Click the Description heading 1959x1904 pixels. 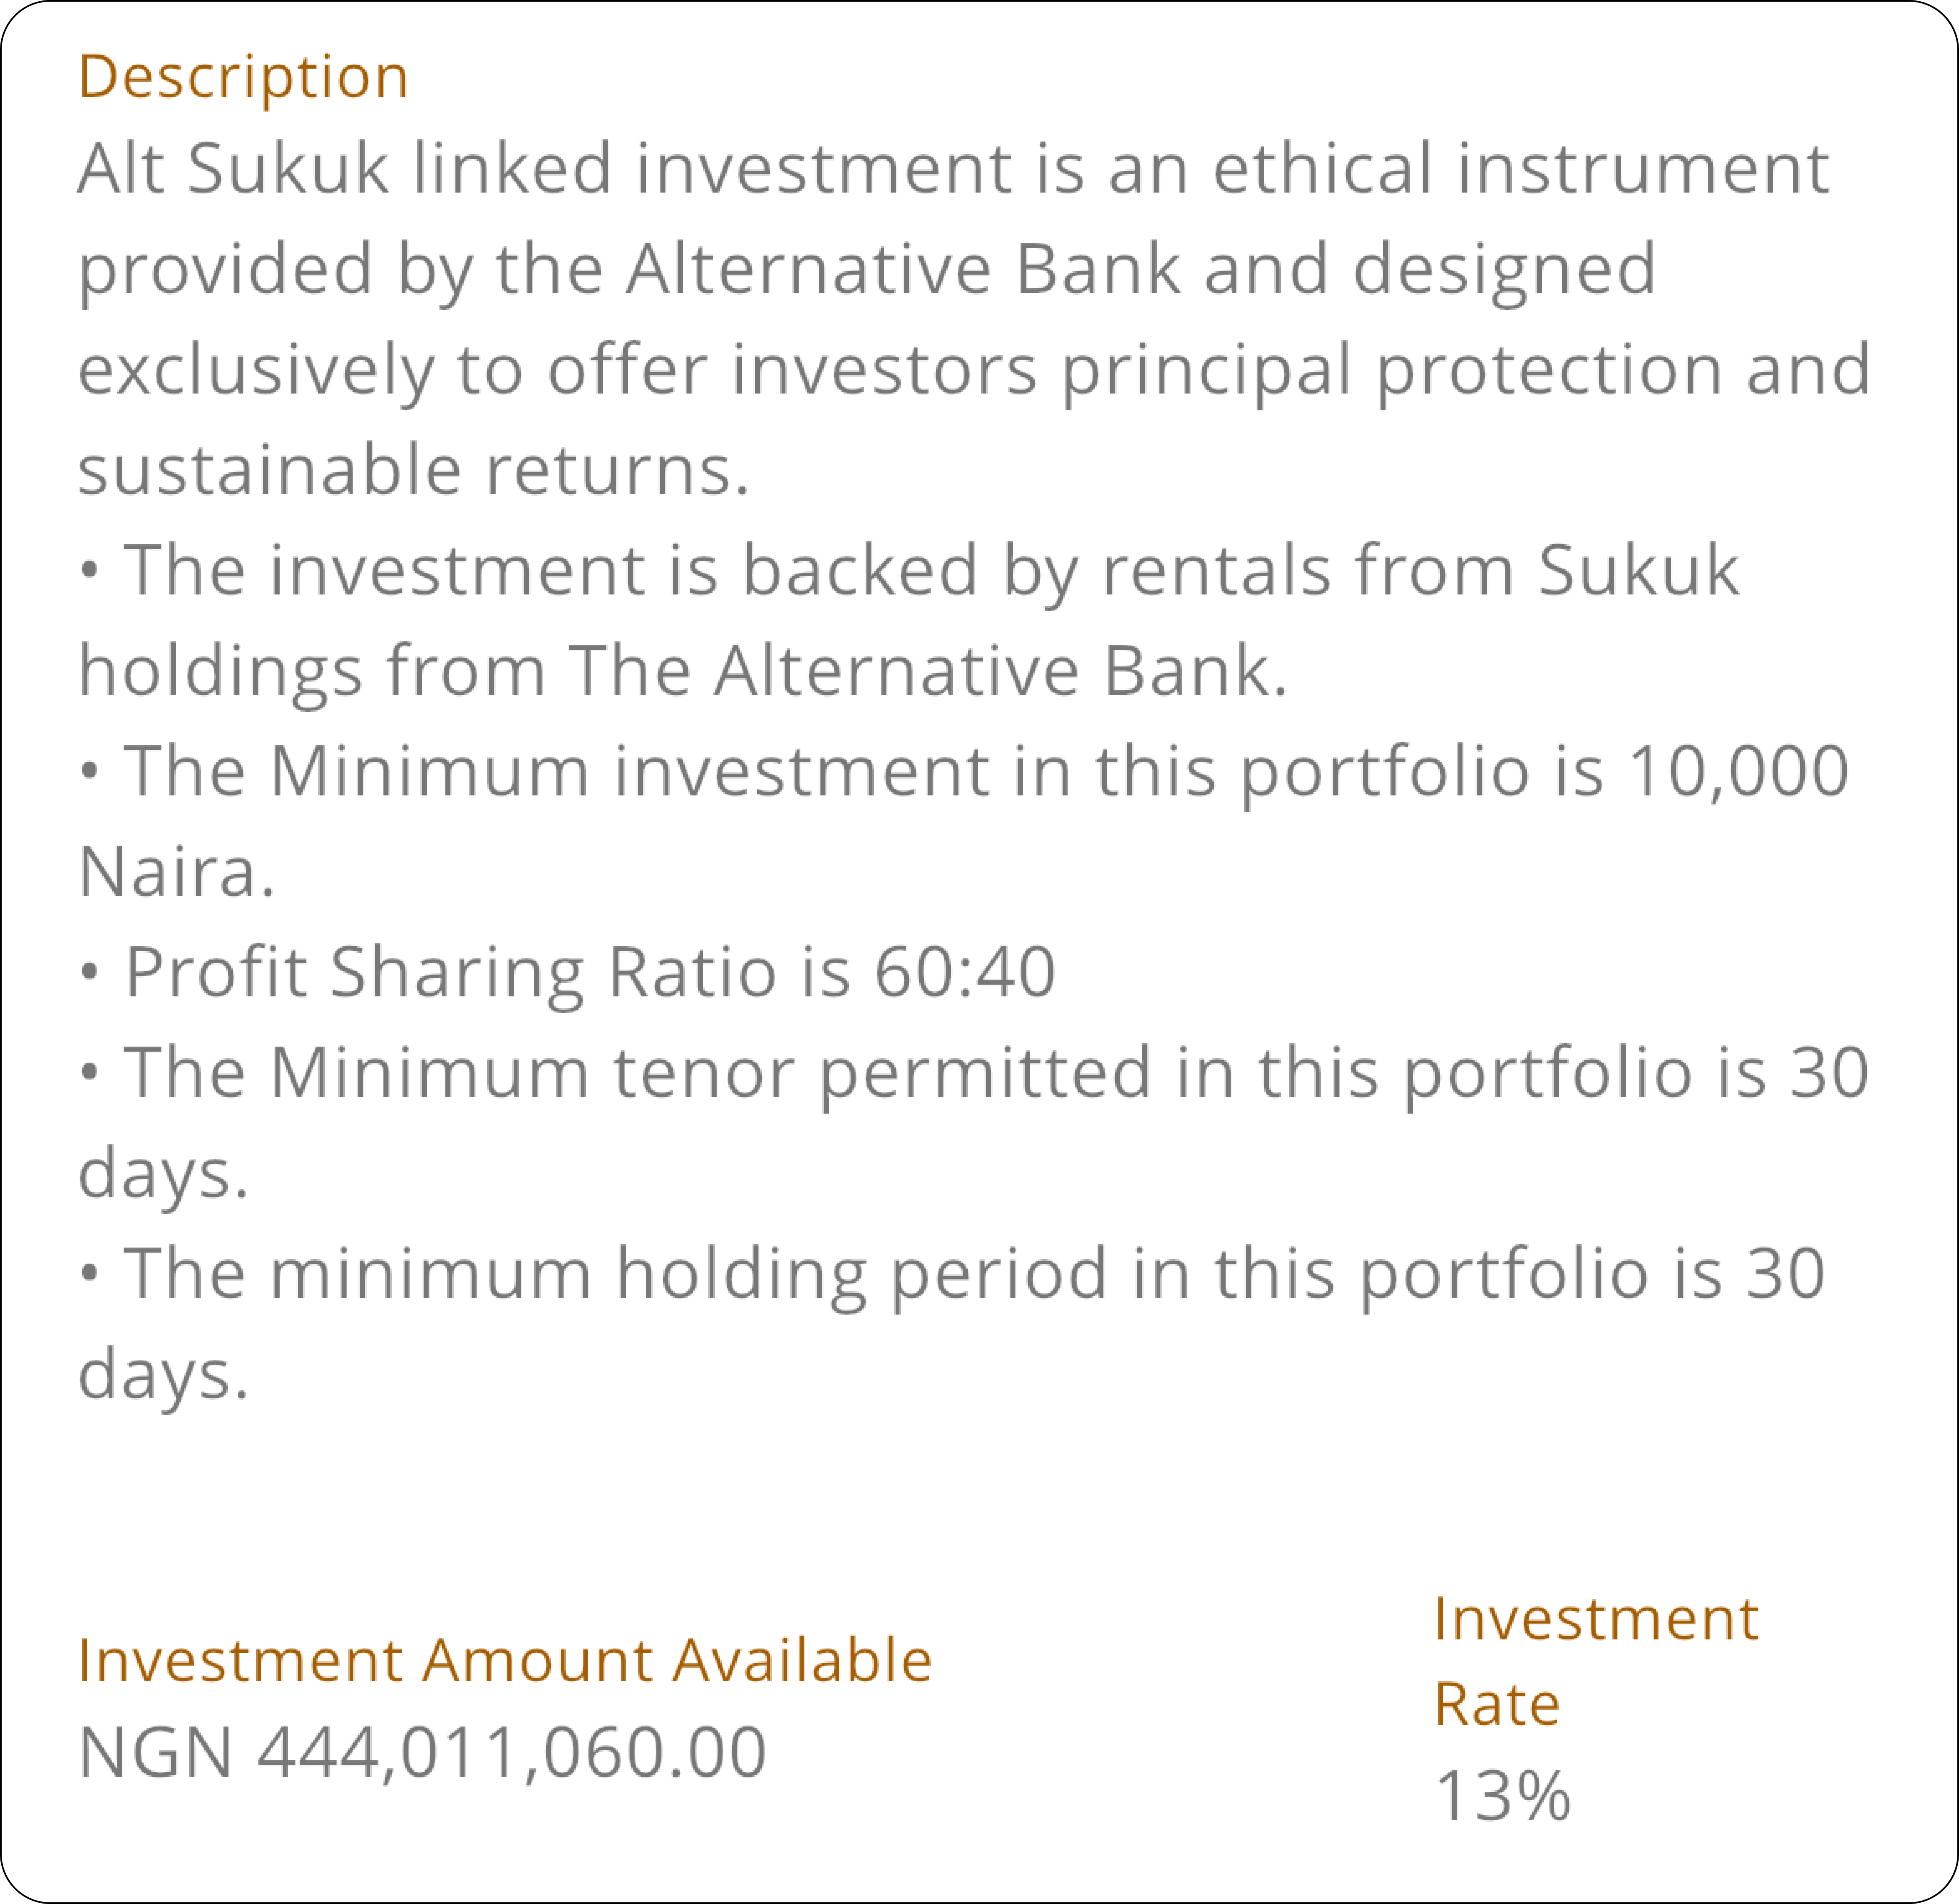tap(243, 77)
